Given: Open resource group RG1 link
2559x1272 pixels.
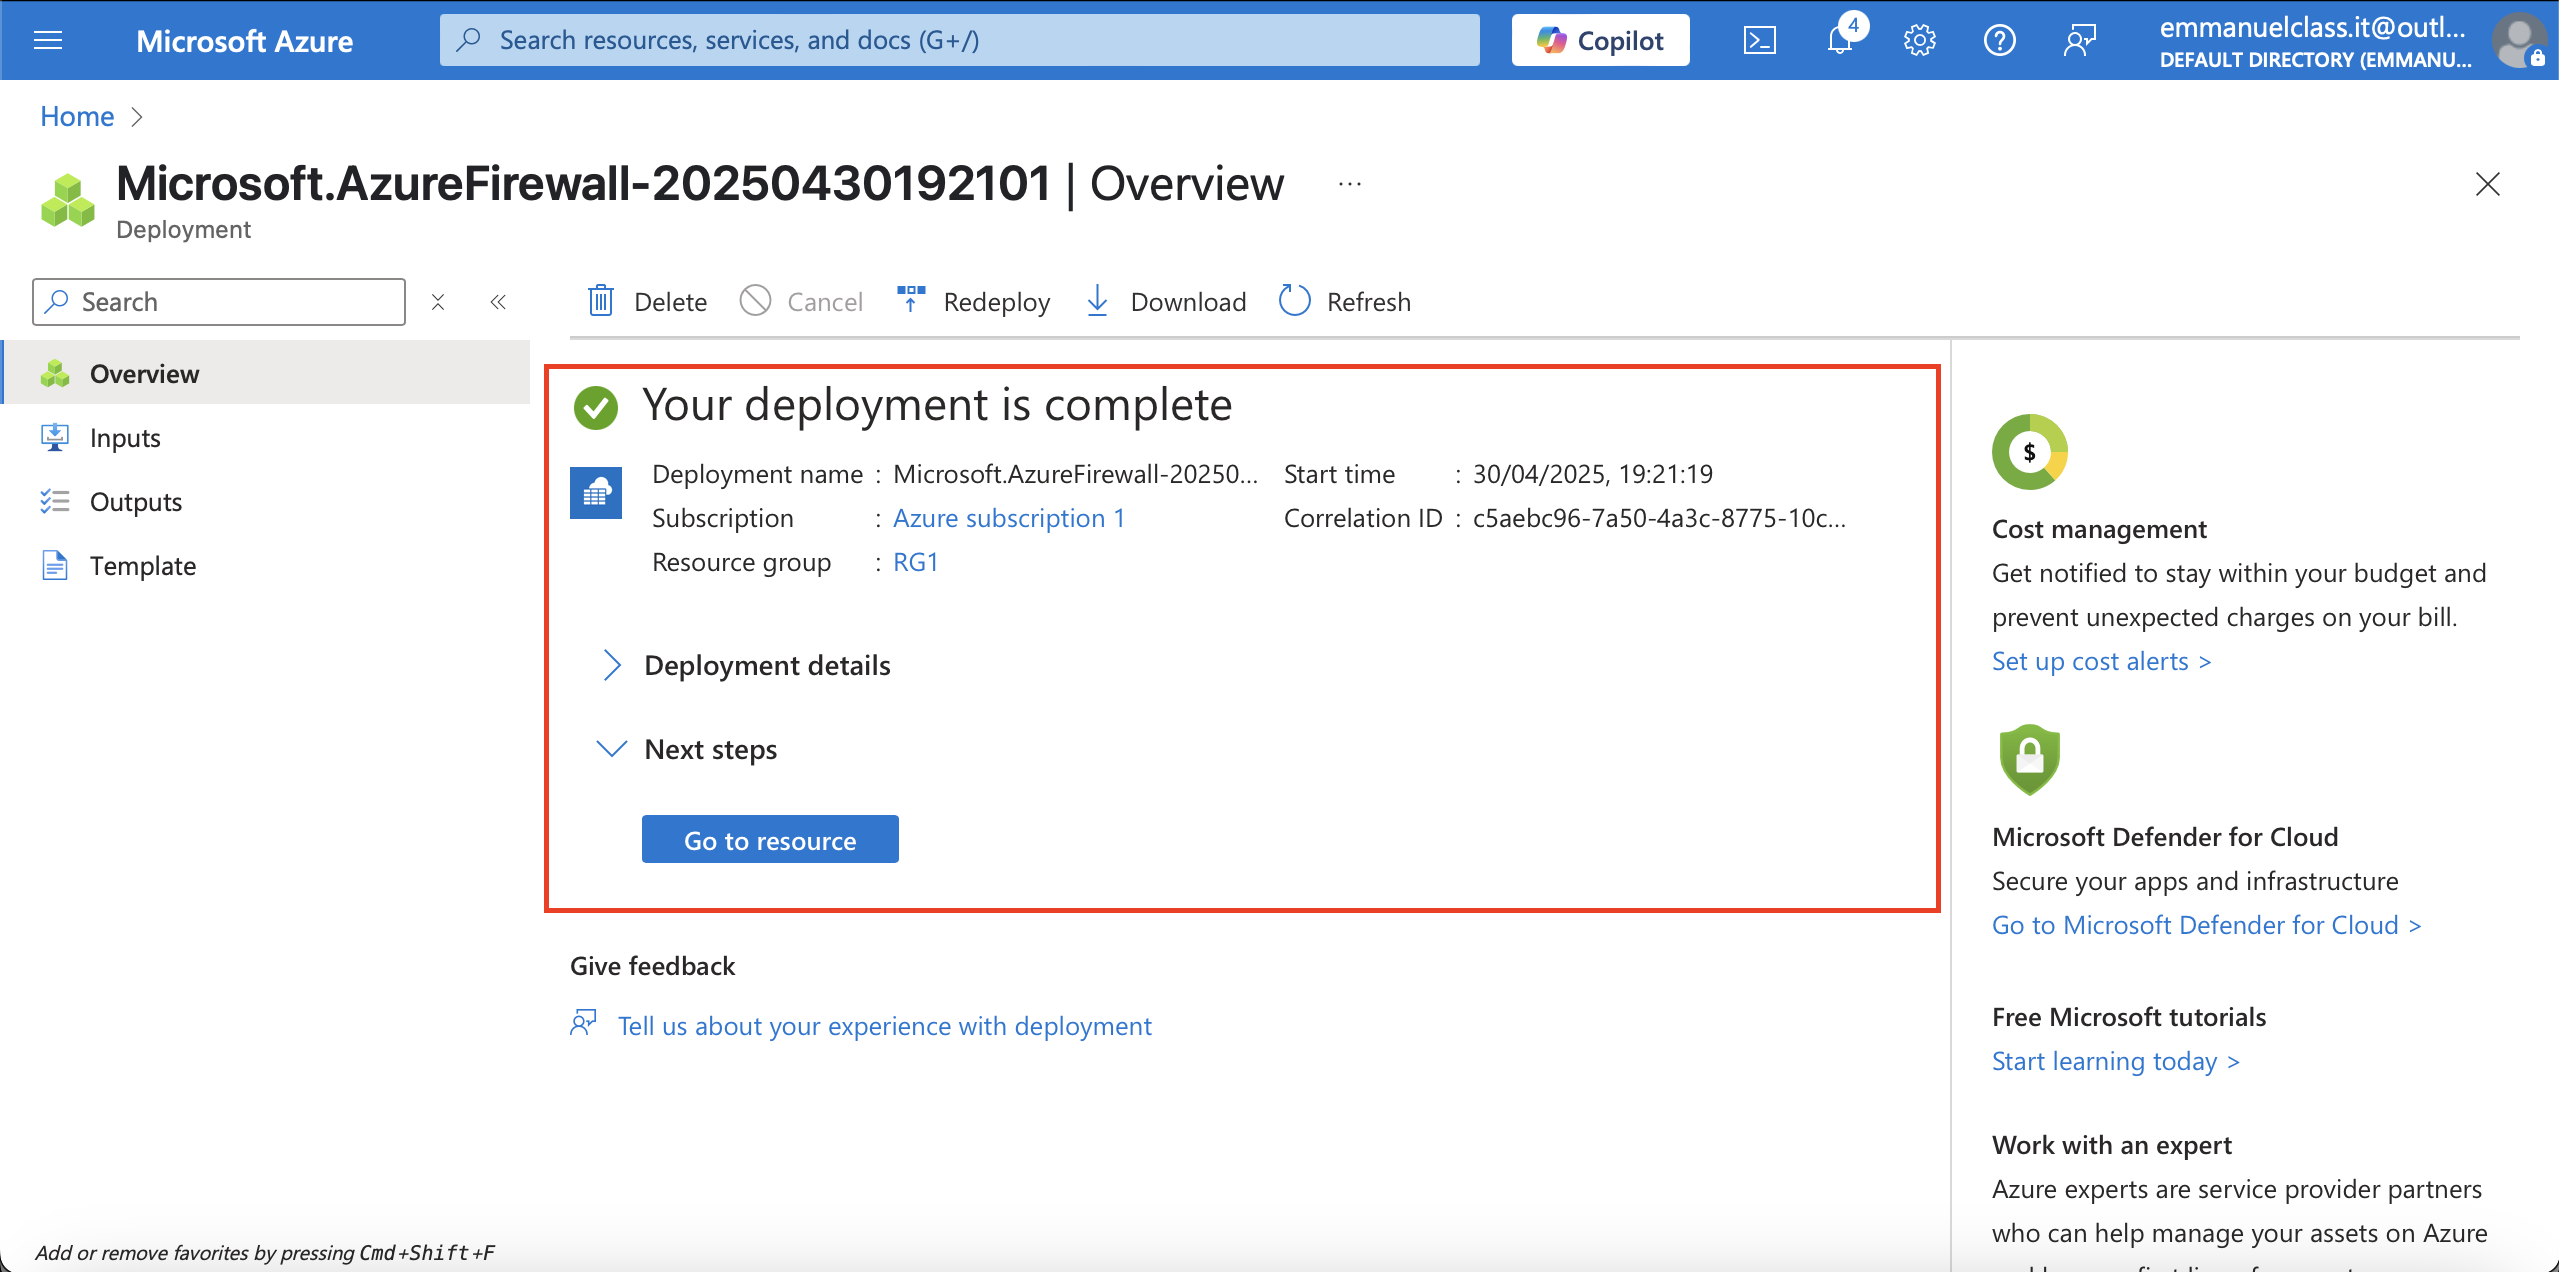Looking at the screenshot, I should pyautogui.click(x=915, y=562).
